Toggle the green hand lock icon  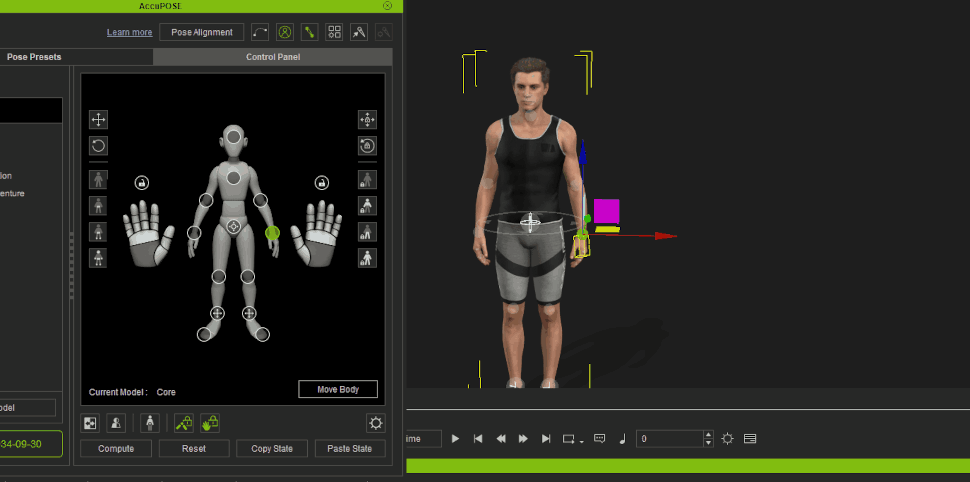coord(210,423)
